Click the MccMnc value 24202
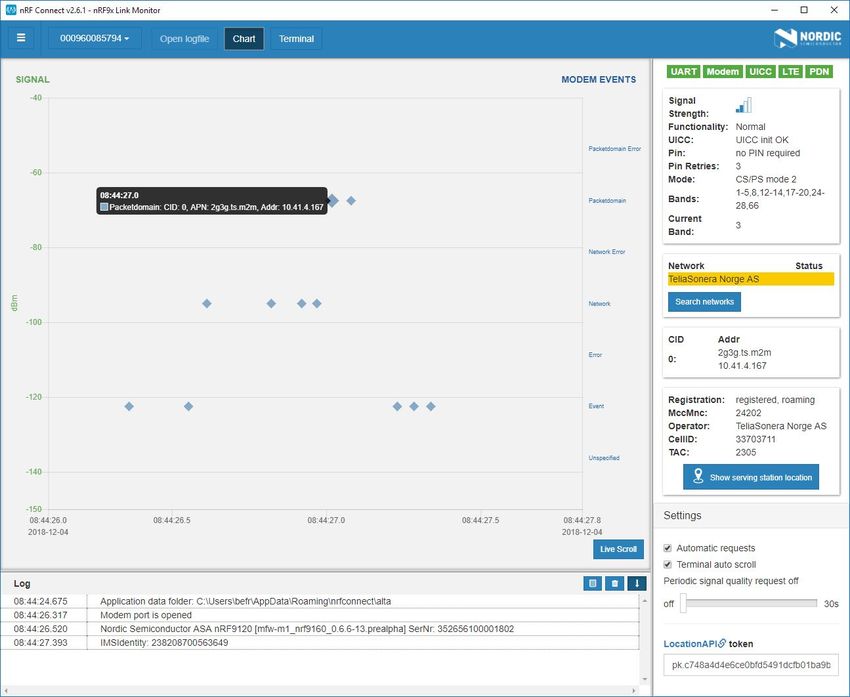Viewport: 850px width, 697px height. [x=749, y=413]
